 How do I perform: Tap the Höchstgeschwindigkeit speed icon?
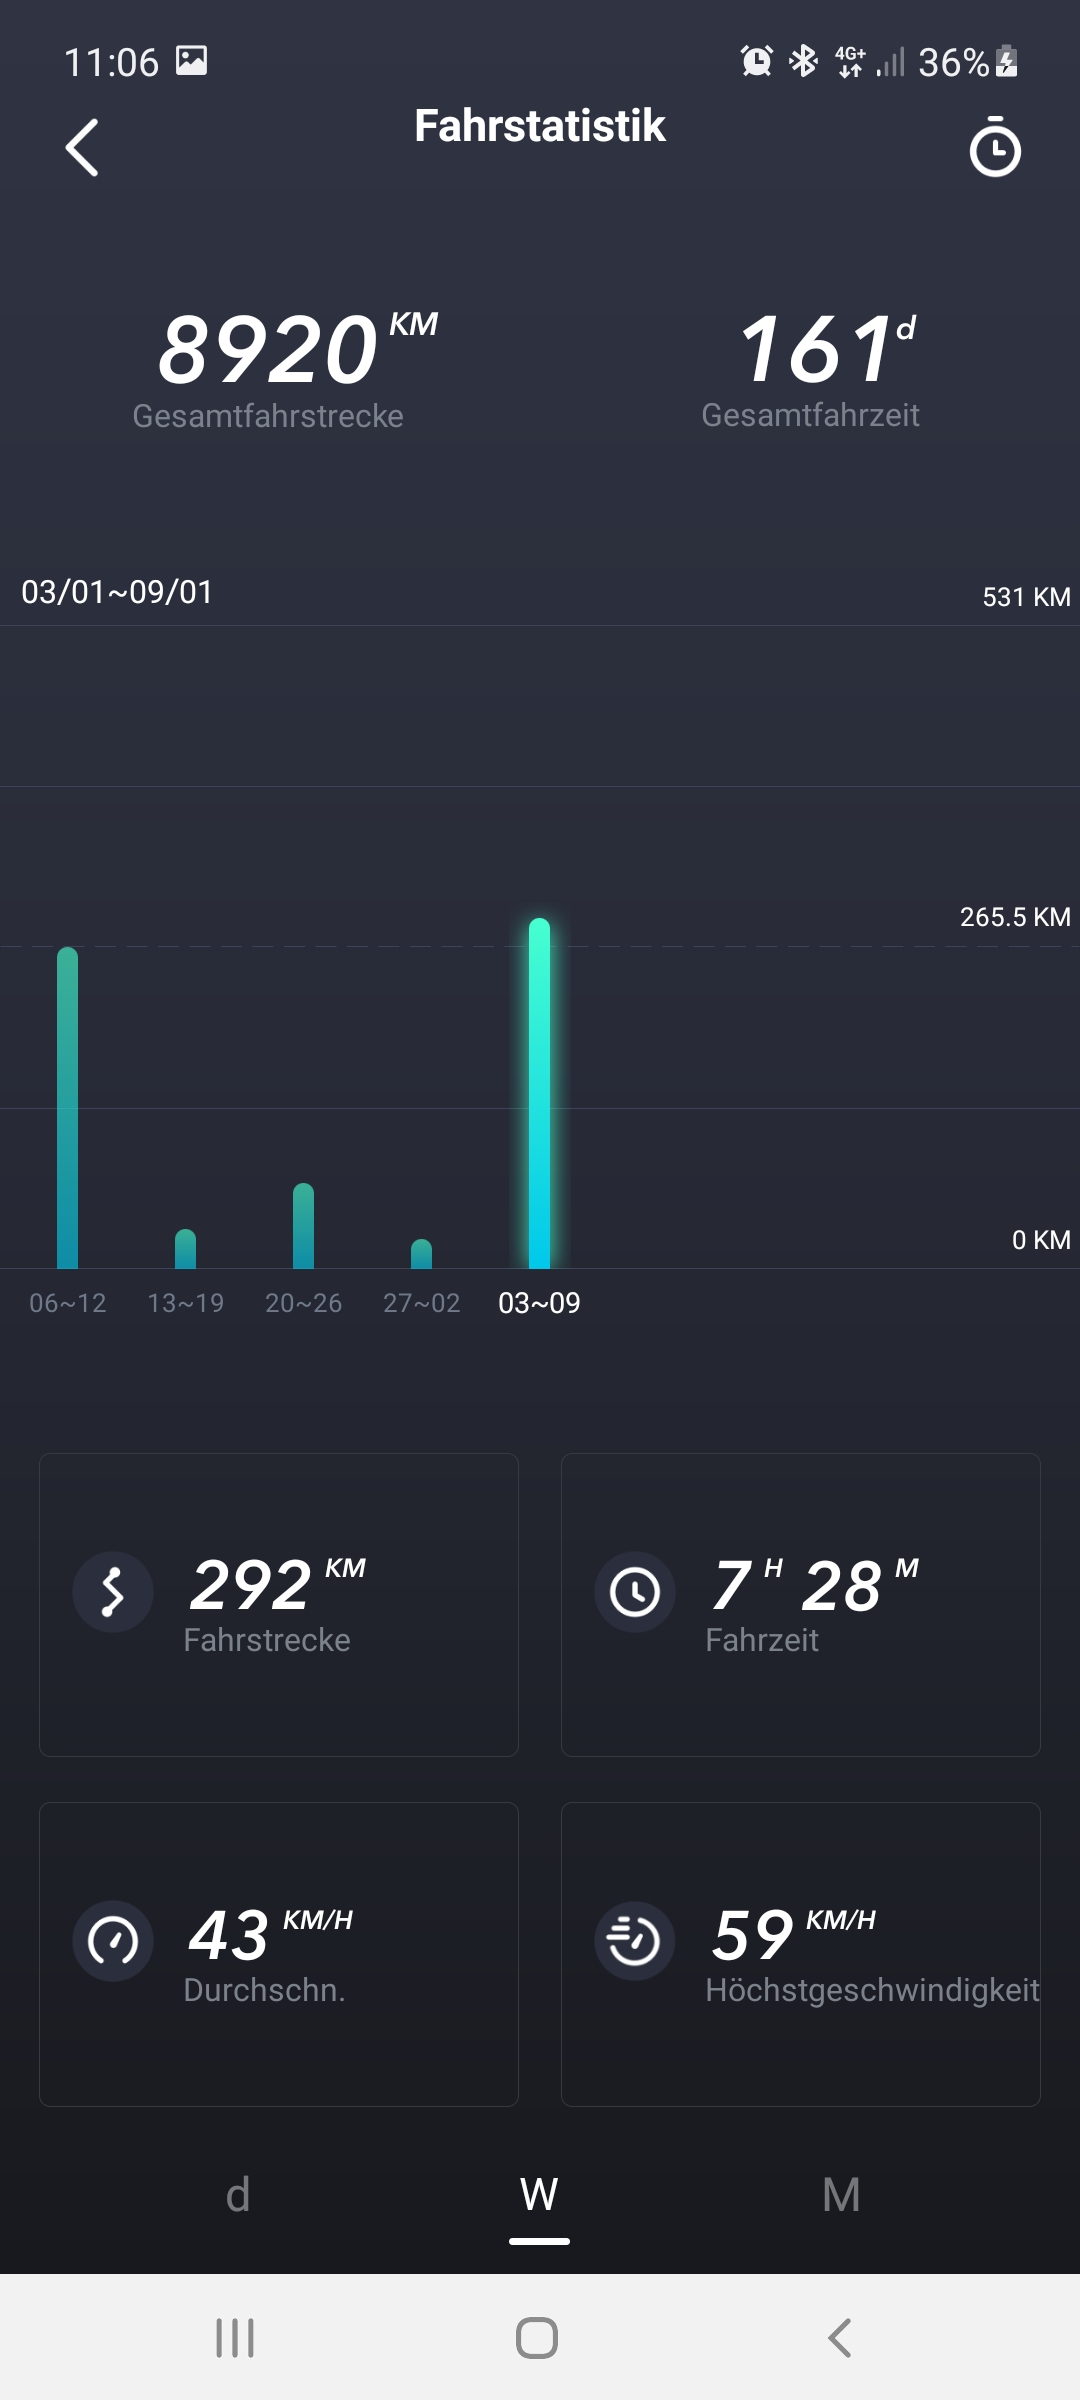coord(635,1941)
